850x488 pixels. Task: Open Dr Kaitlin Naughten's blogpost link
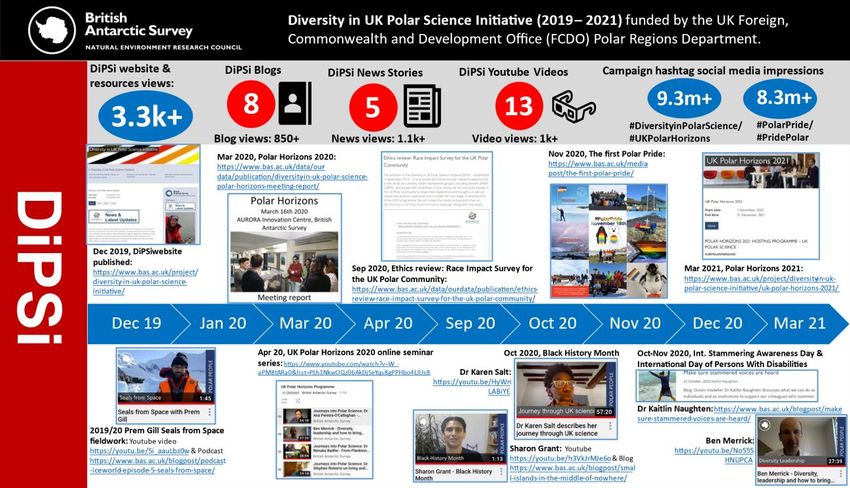[x=739, y=414]
